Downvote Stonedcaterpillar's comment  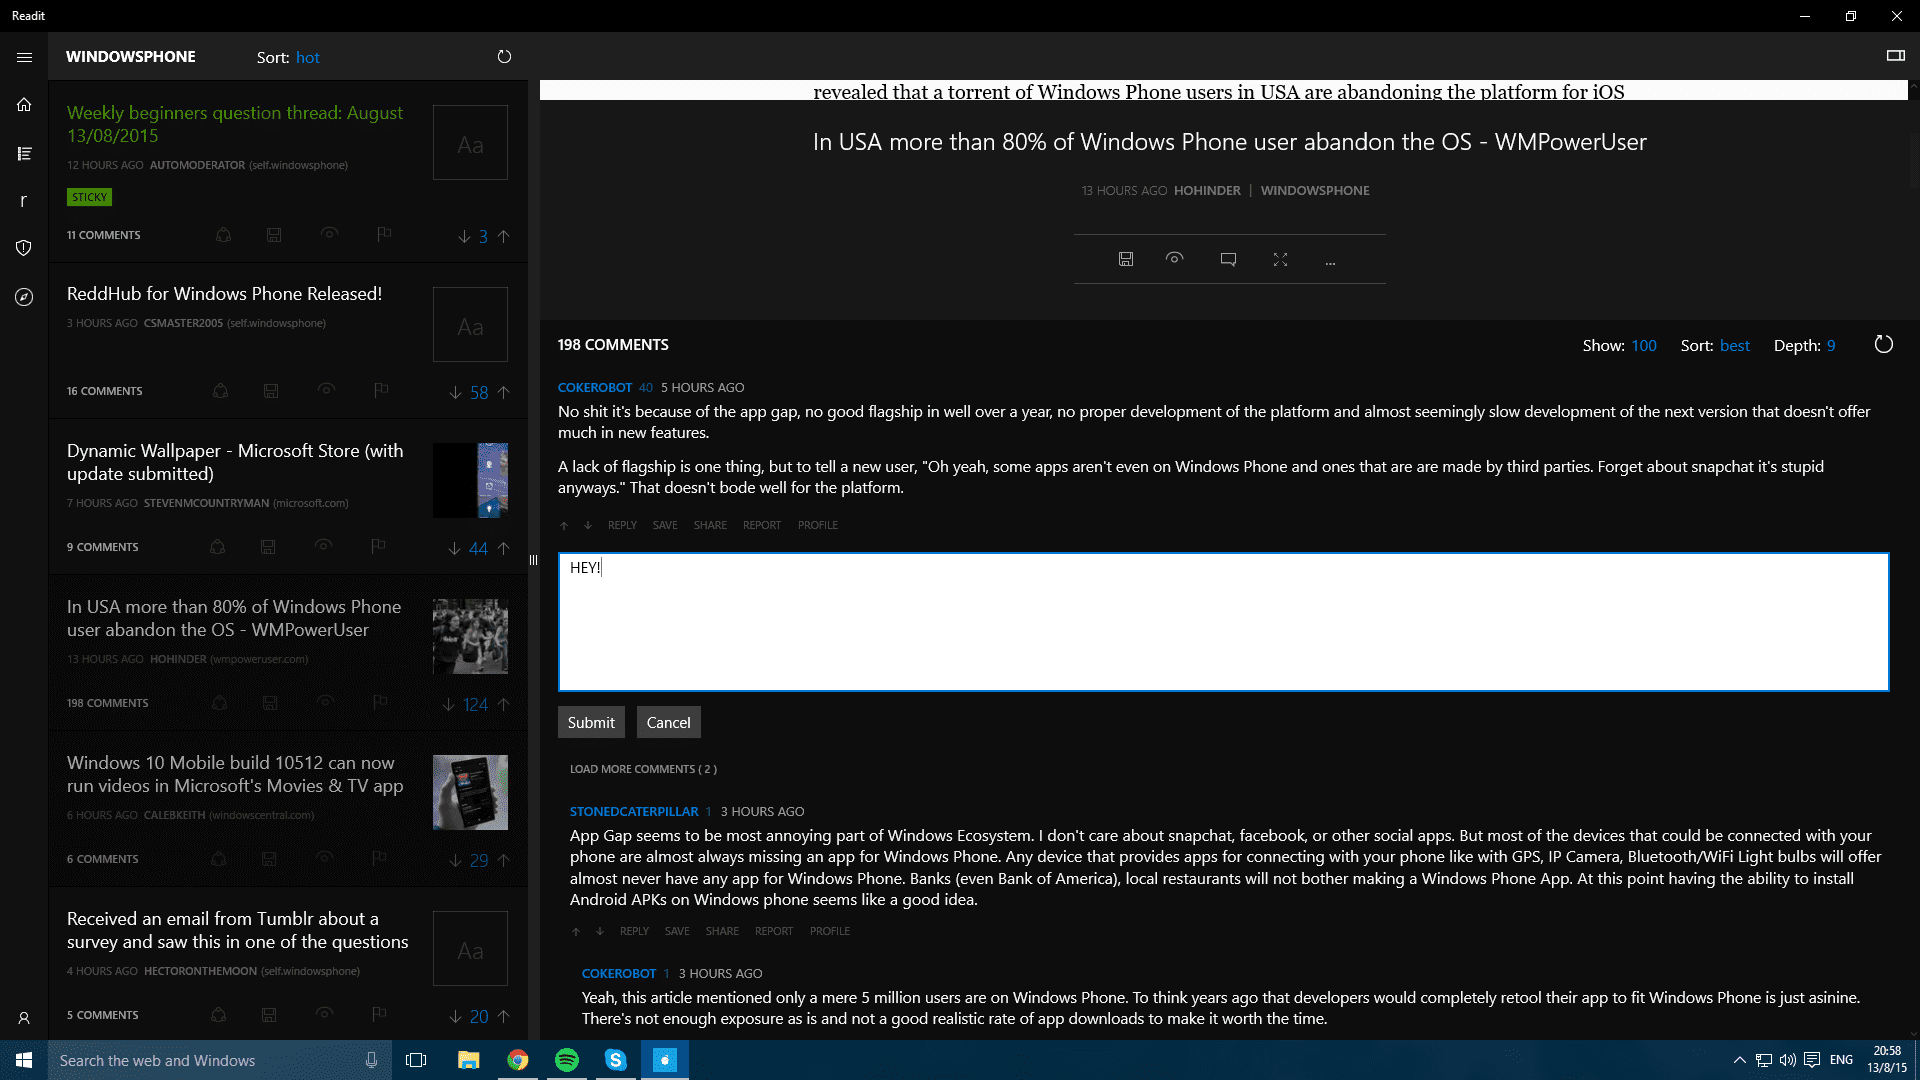pyautogui.click(x=600, y=931)
